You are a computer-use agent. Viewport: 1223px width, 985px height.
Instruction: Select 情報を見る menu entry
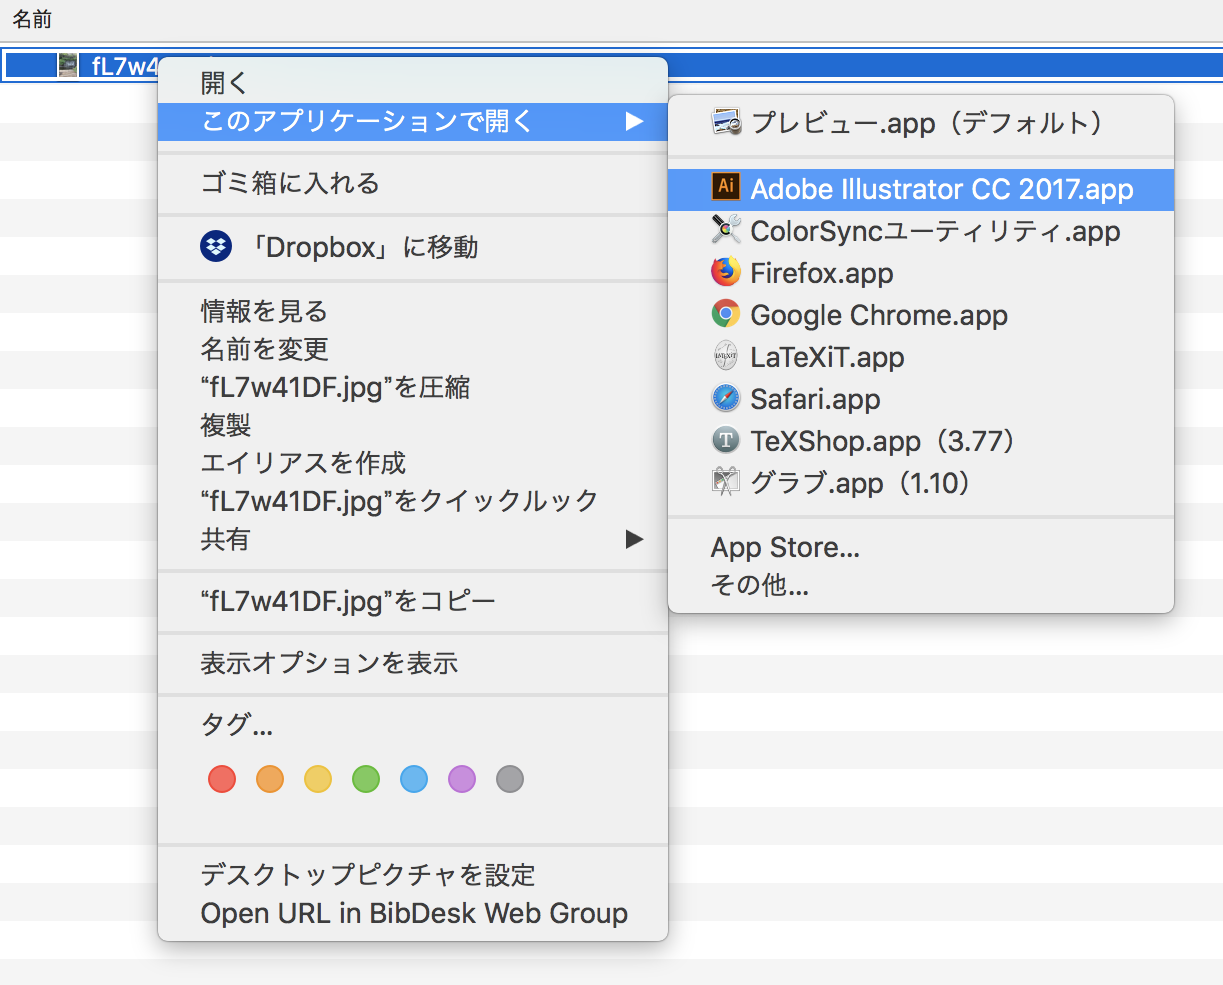coord(264,311)
